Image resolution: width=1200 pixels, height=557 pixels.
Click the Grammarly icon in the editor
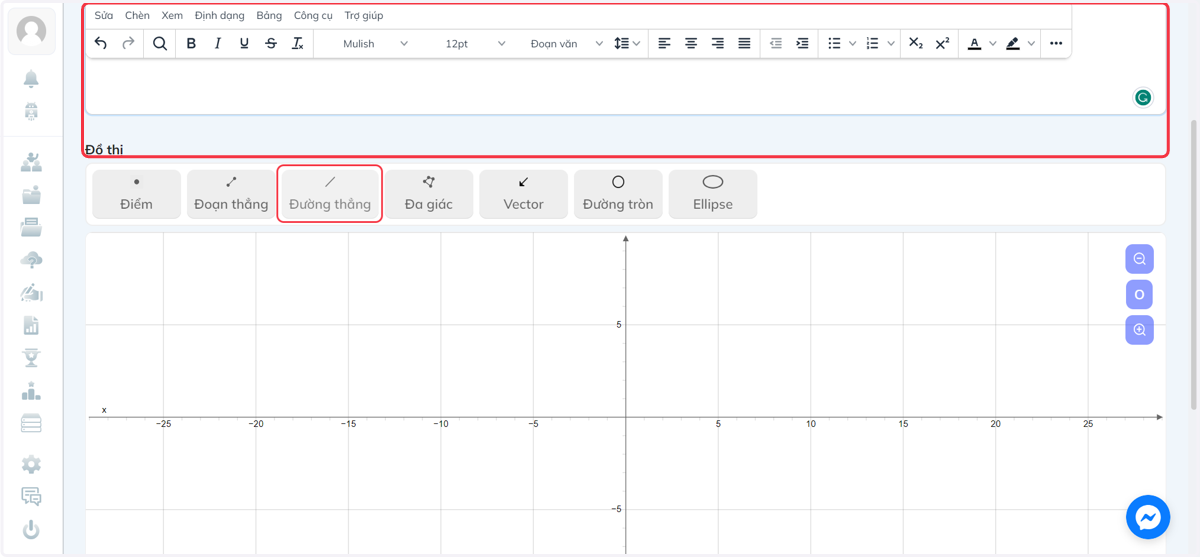point(1143,97)
